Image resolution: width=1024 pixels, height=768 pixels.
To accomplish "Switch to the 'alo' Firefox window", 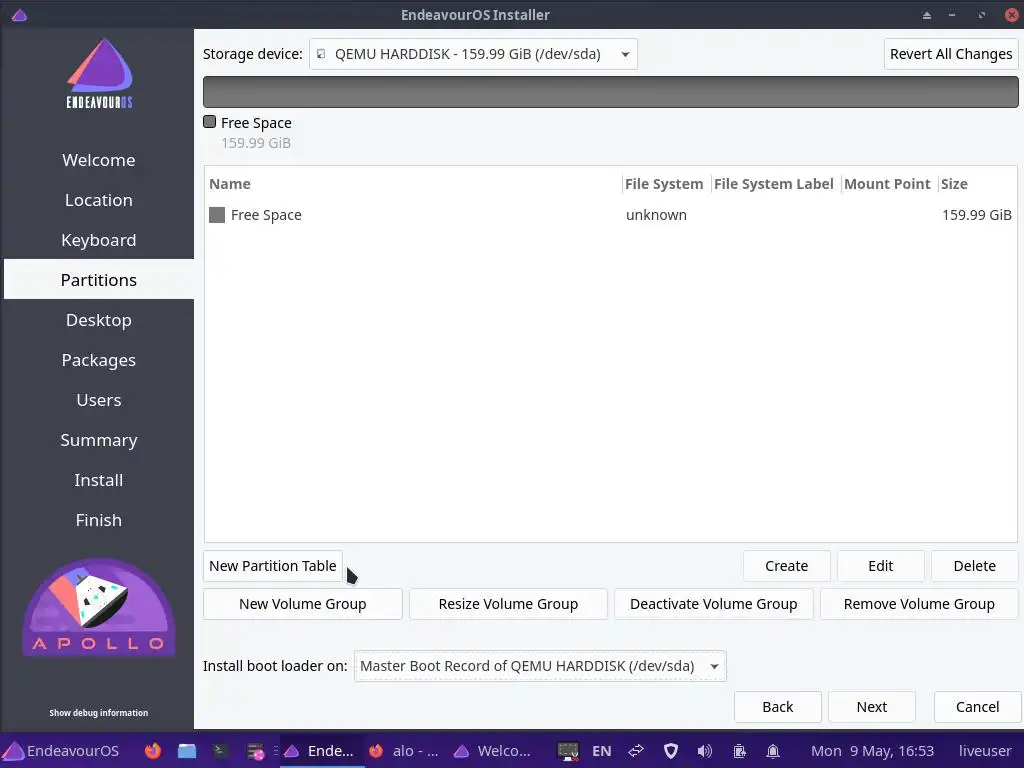I will pos(403,751).
